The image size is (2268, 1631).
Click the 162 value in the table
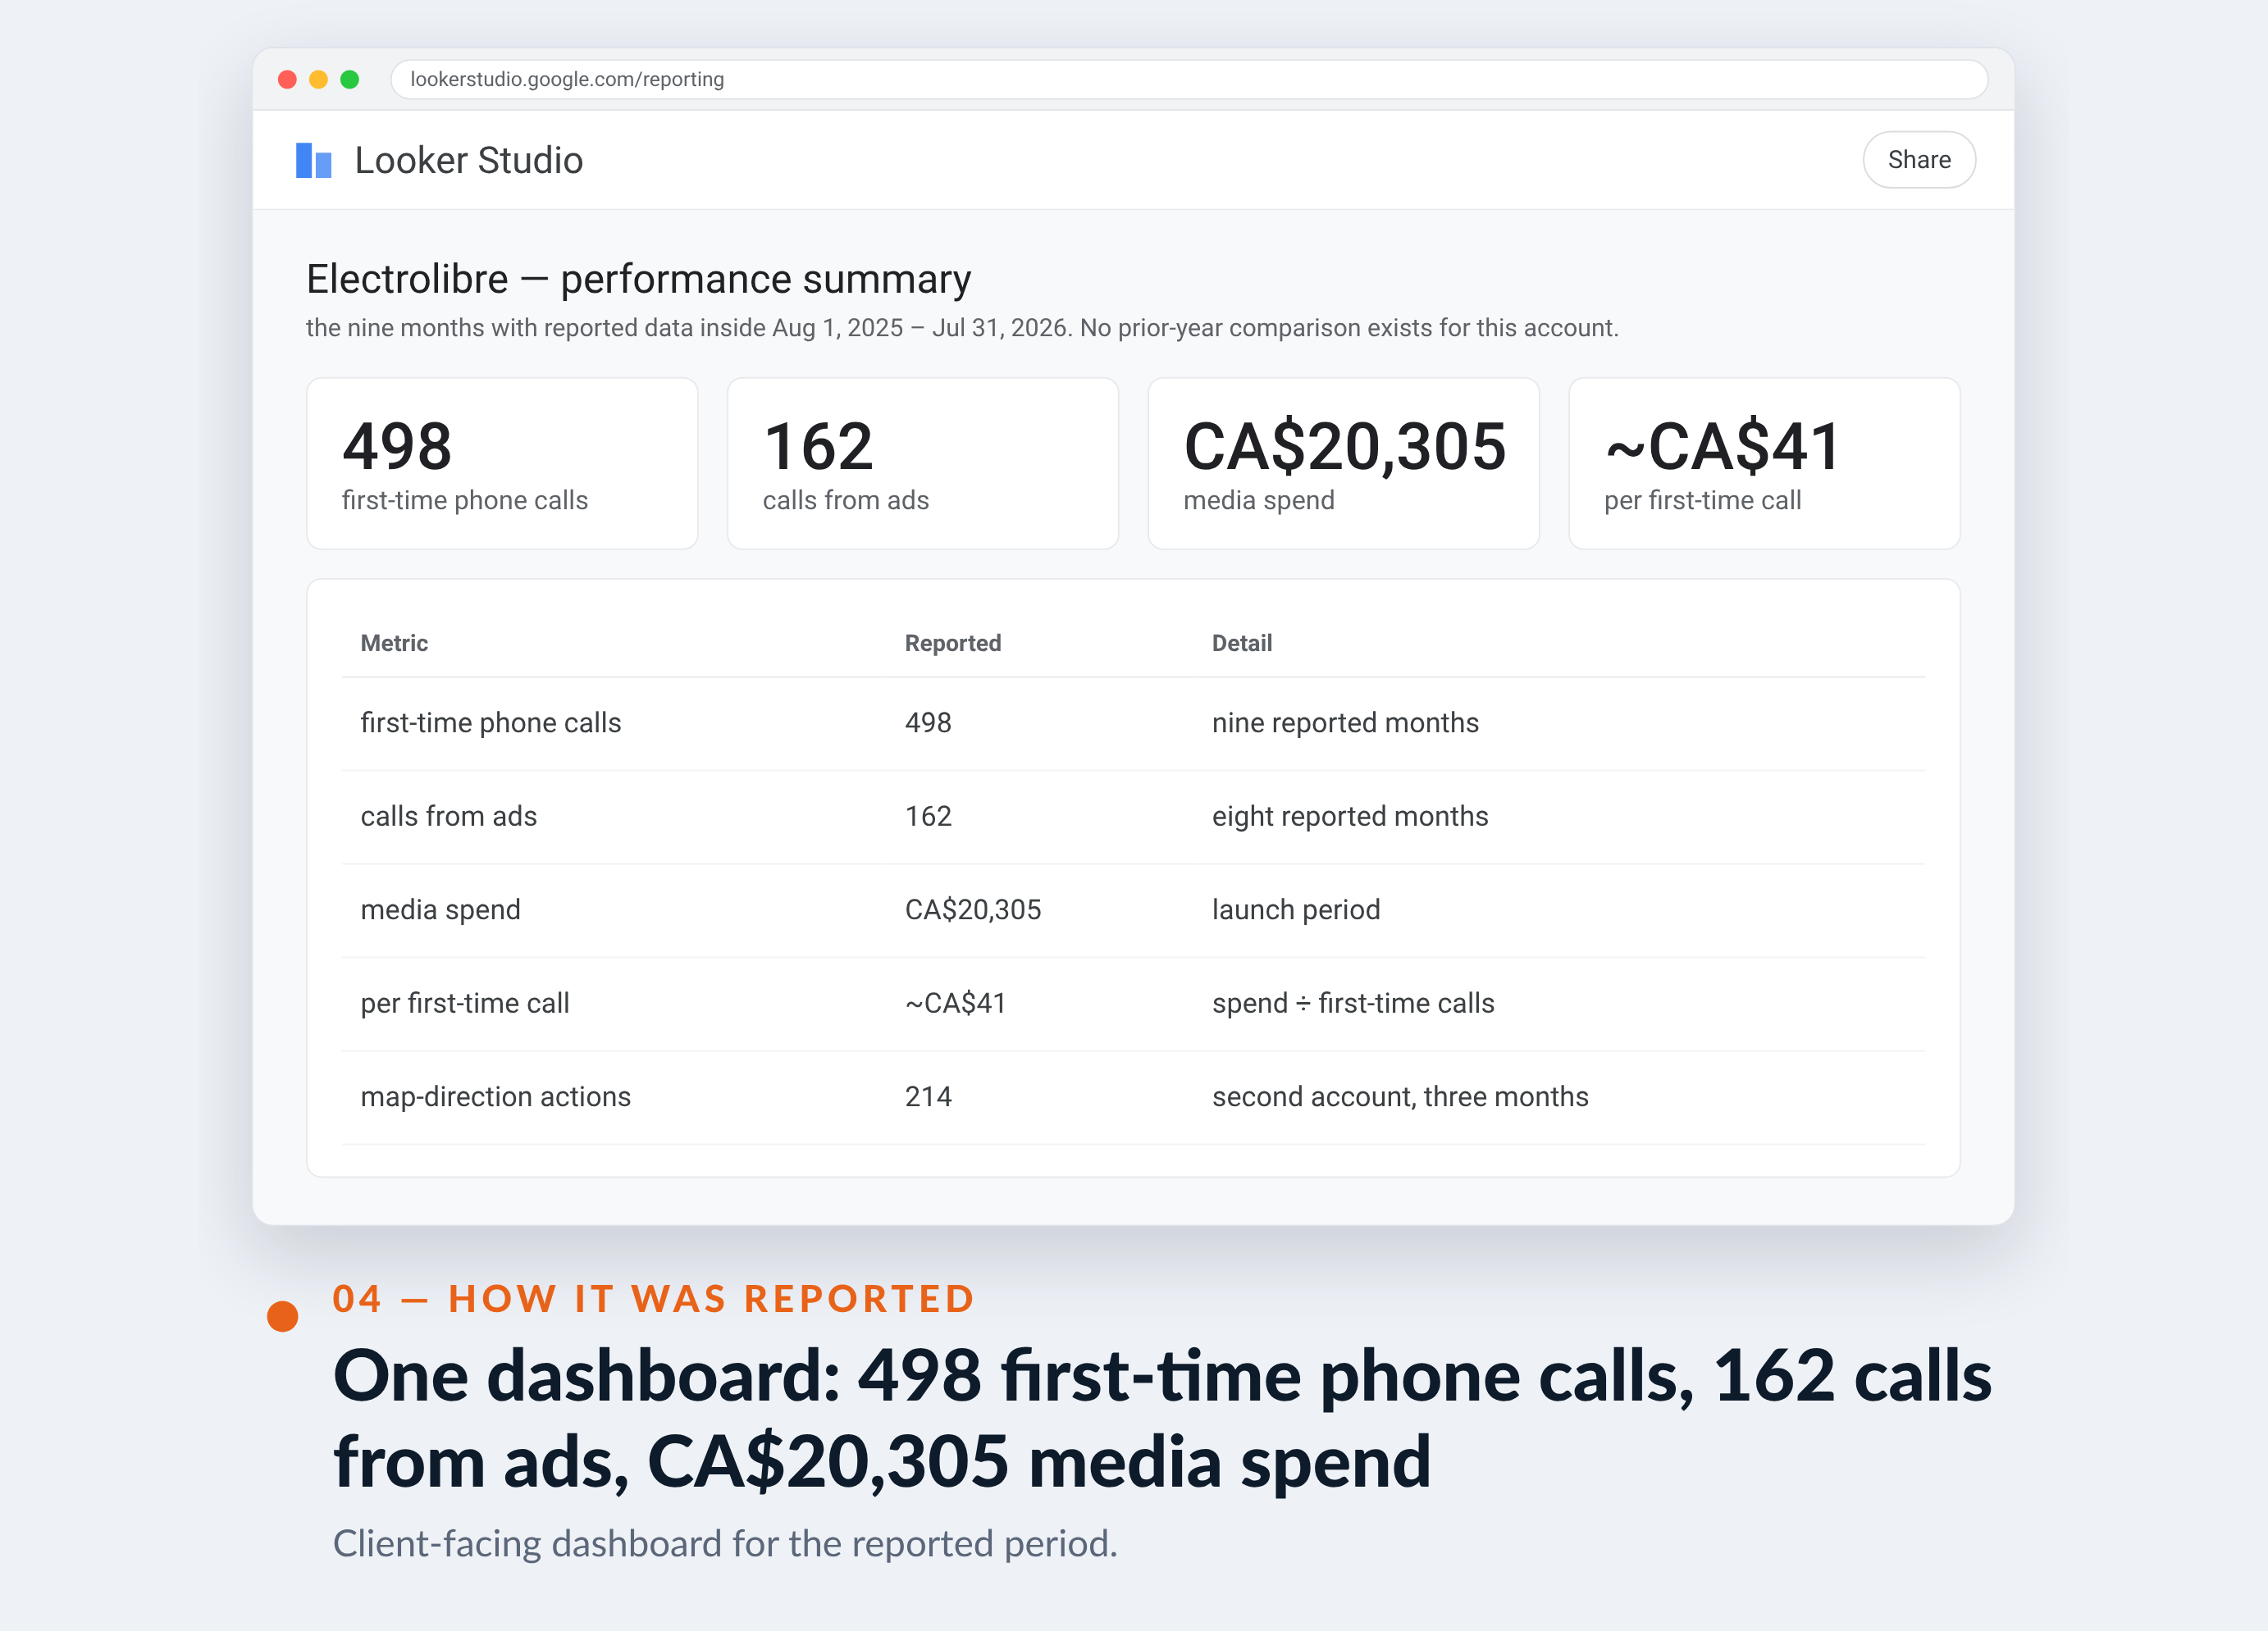pos(927,816)
